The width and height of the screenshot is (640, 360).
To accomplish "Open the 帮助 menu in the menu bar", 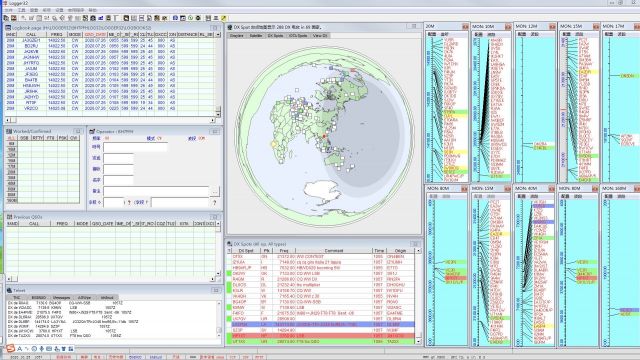I will 93,10.
